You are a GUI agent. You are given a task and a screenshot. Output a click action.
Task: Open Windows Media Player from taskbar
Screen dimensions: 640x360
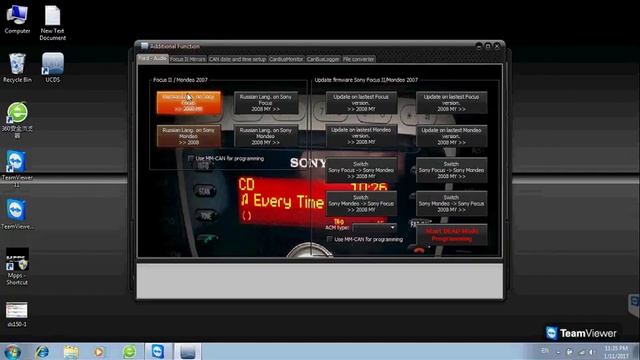[x=99, y=351]
